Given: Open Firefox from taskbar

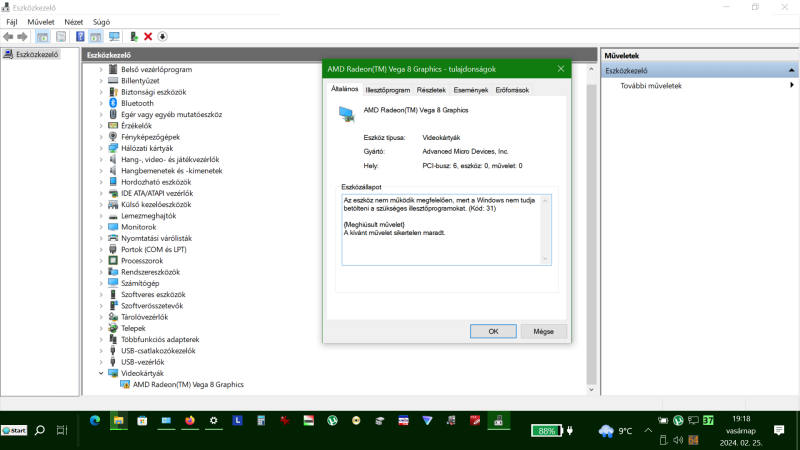Looking at the screenshot, I should pos(190,421).
